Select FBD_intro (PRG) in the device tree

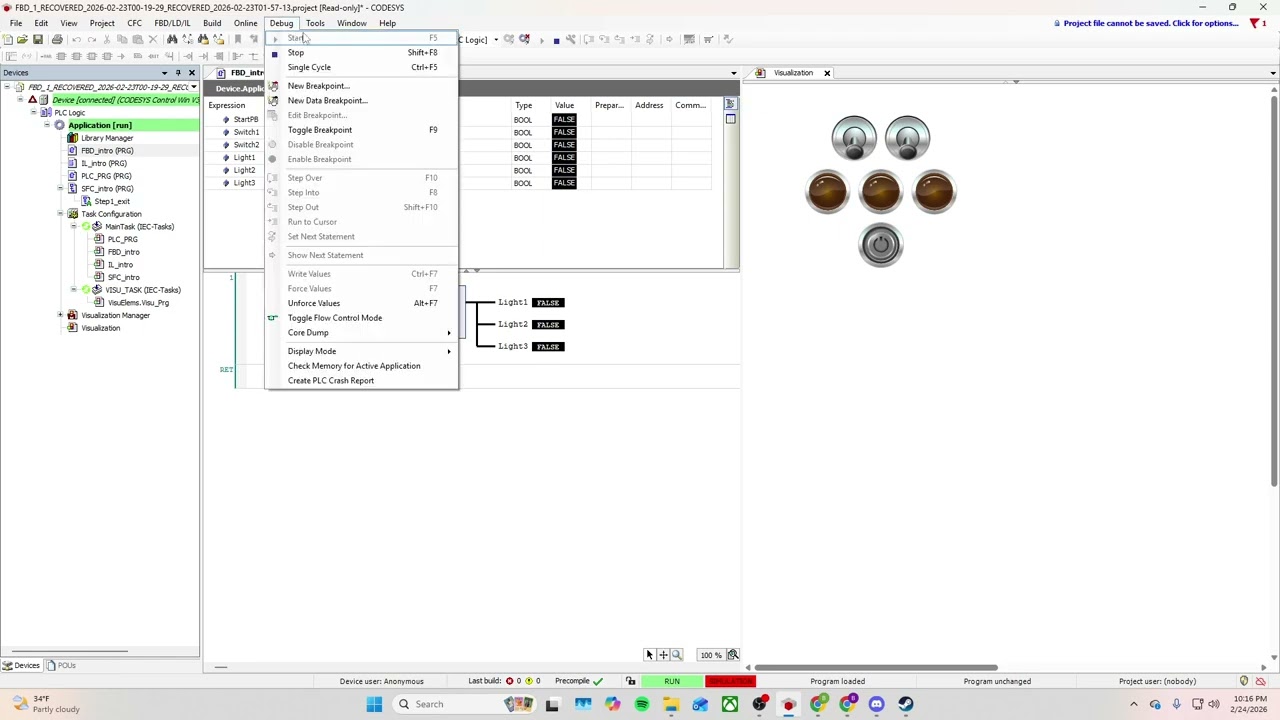[x=107, y=151]
